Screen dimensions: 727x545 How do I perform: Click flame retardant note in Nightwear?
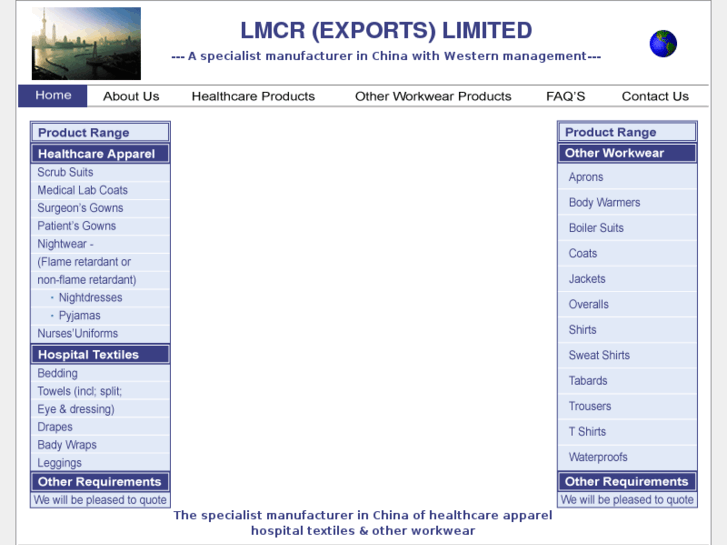(x=87, y=271)
